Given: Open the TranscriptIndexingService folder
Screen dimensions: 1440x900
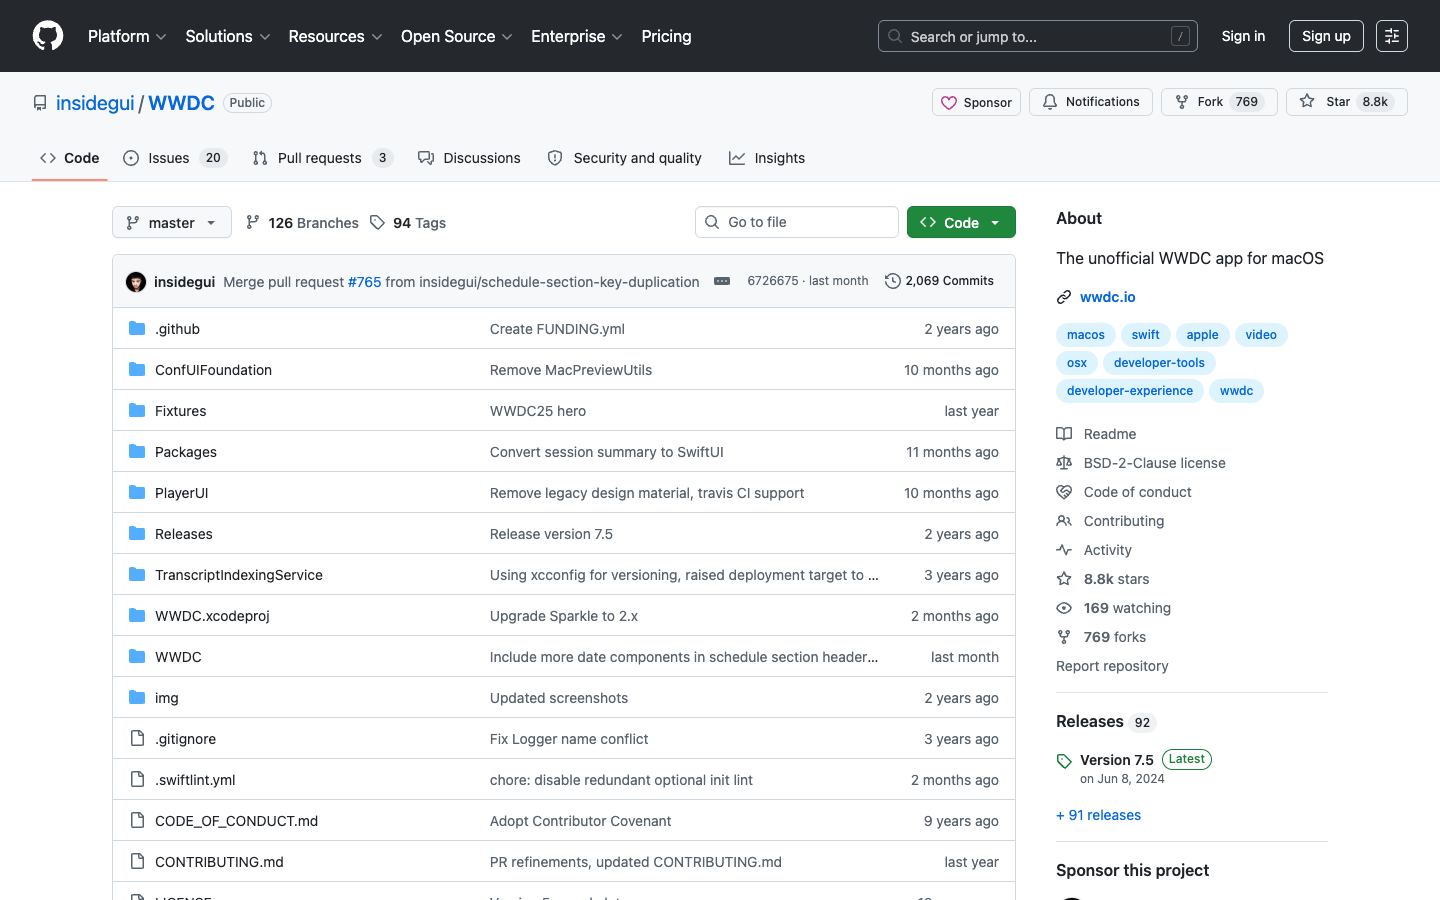Looking at the screenshot, I should [239, 575].
